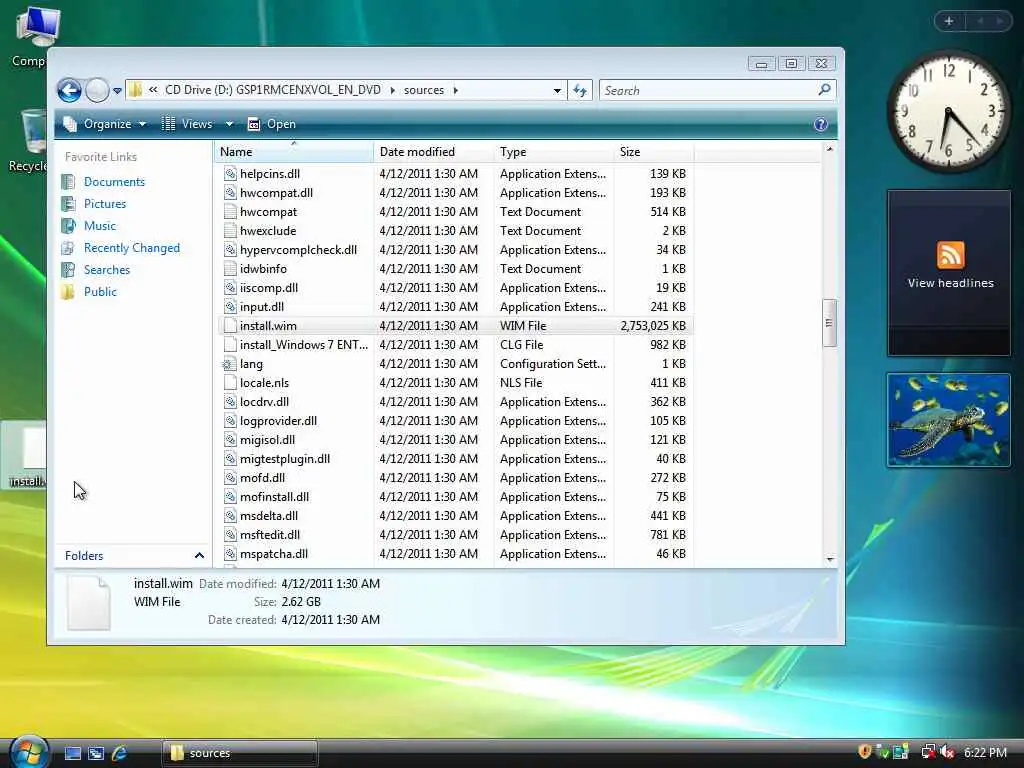Select the hypervcomplcheck.dll file icon
This screenshot has width=1024, height=768.
(x=230, y=249)
